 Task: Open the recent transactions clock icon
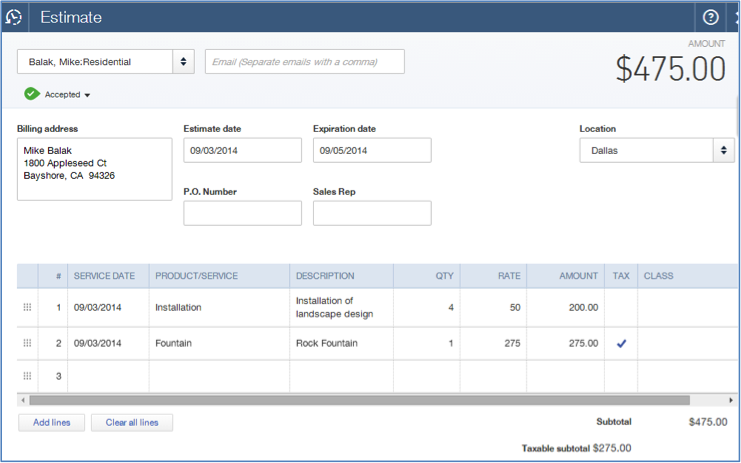[14, 17]
